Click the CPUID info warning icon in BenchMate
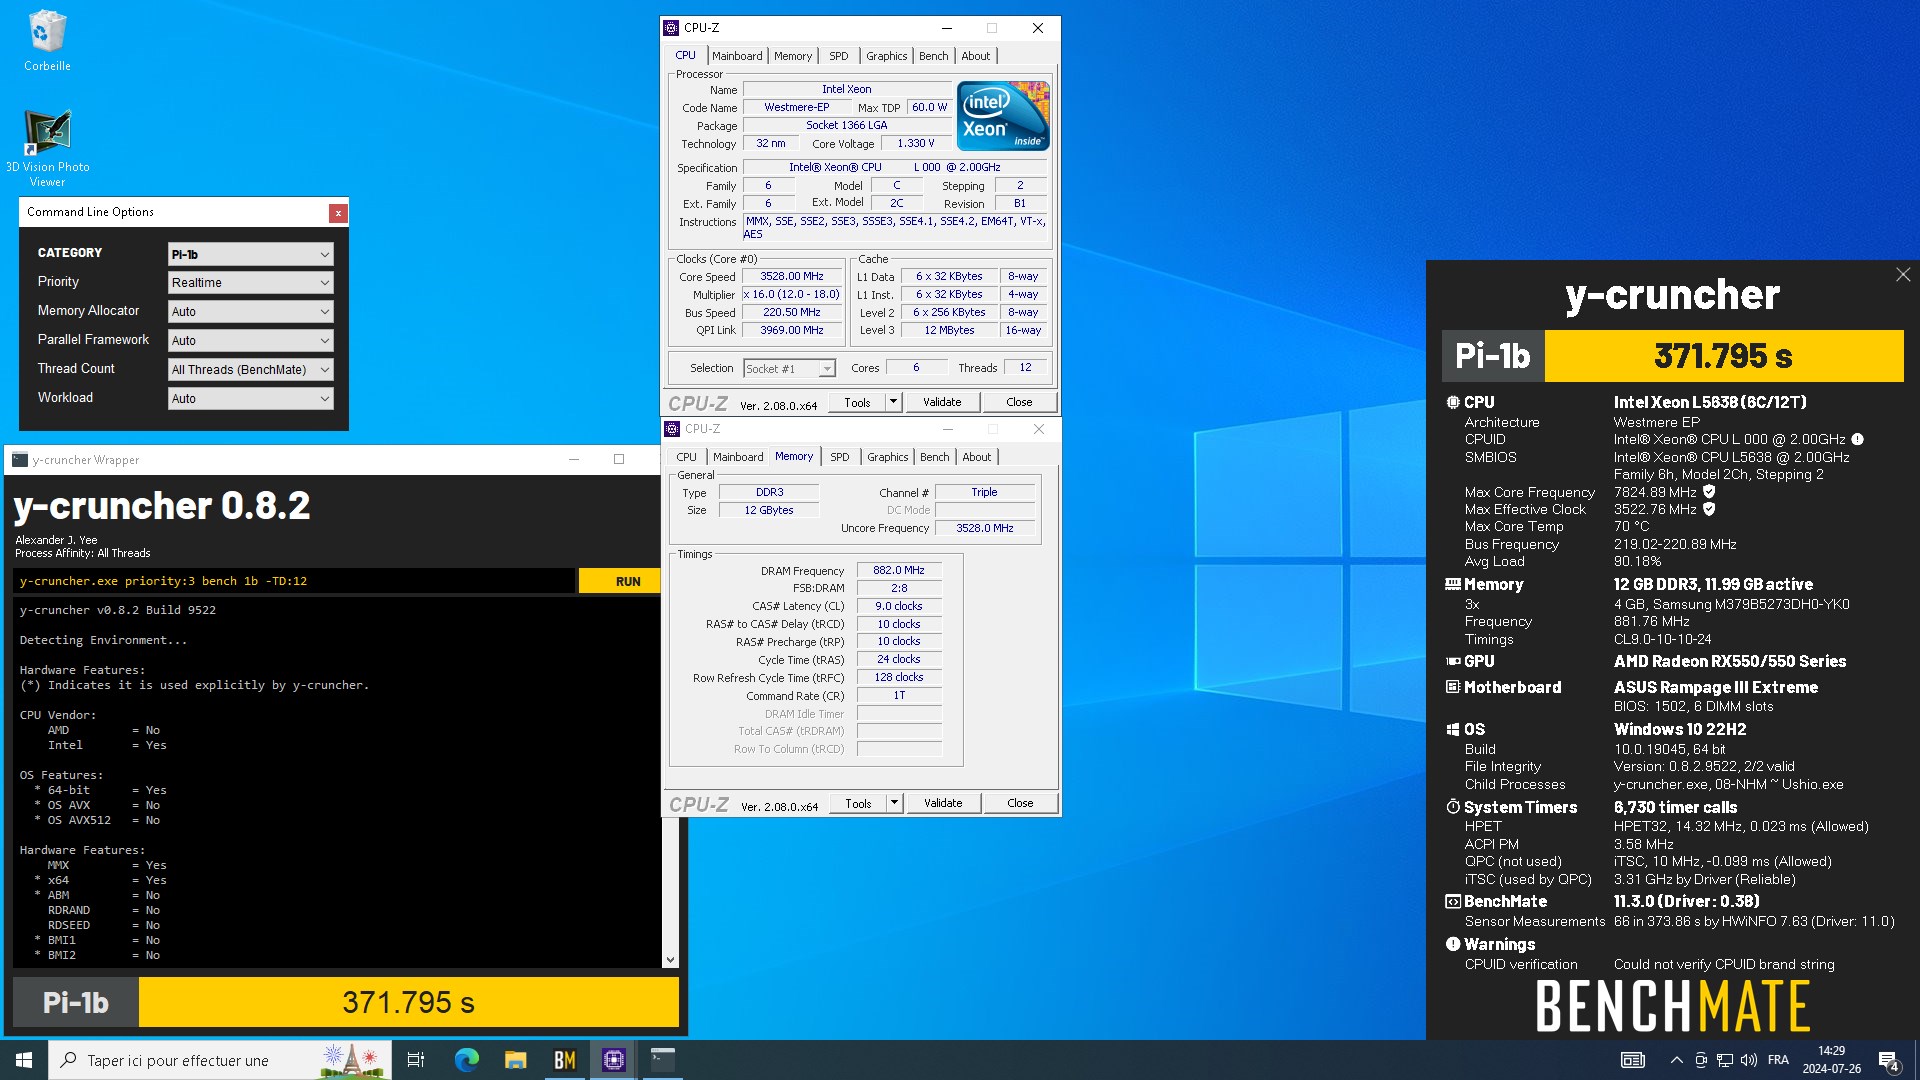Viewport: 1920px width, 1080px height. coord(1857,439)
